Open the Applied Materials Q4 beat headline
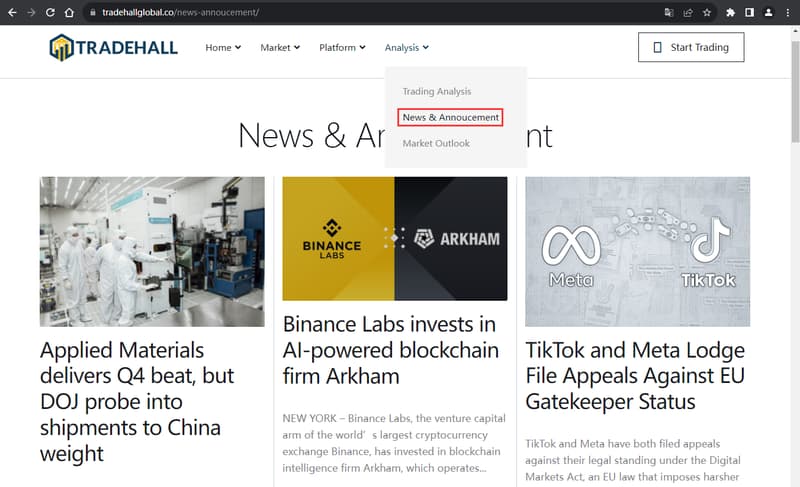Image resolution: width=800 pixels, height=487 pixels. [137, 402]
